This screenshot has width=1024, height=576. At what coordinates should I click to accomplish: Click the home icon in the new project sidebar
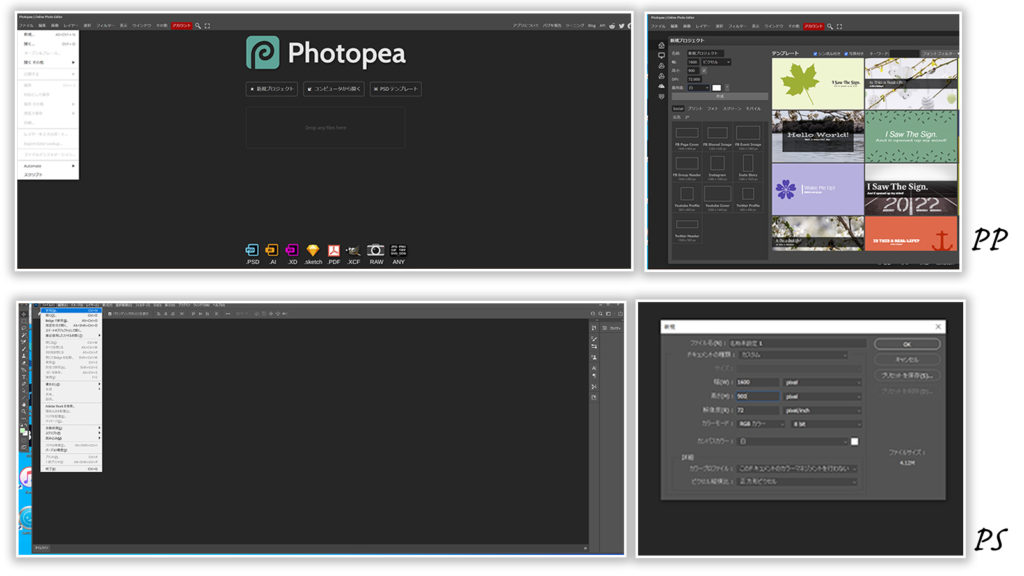pyautogui.click(x=661, y=45)
